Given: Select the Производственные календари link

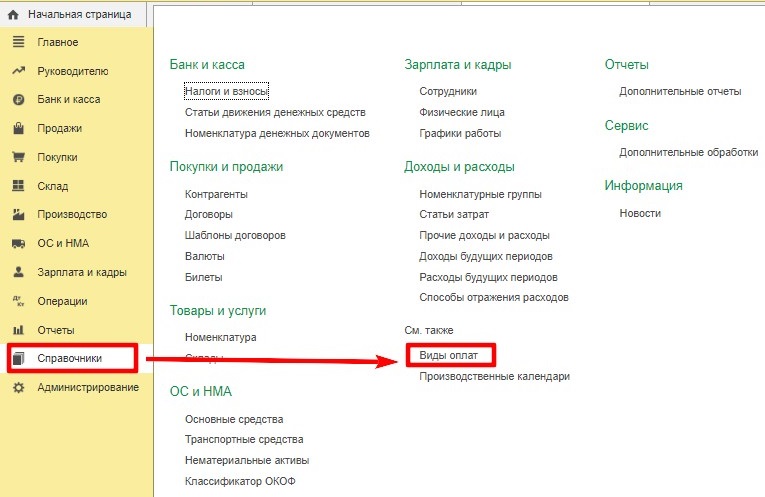Looking at the screenshot, I should [494, 377].
